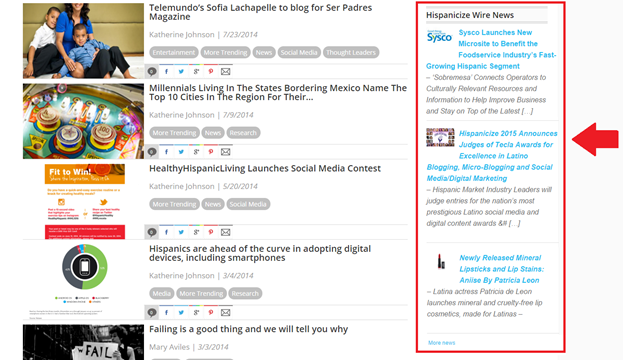Image resolution: width=623 pixels, height=360 pixels.
Task: Open the Telemundo's Sofia Lachapelle article headline
Action: point(261,12)
